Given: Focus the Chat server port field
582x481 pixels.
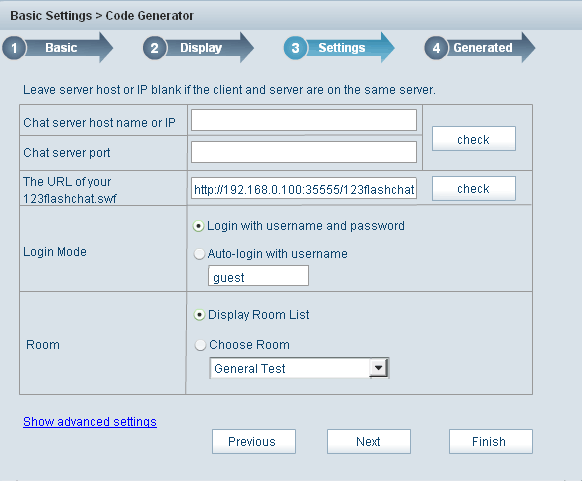Looking at the screenshot, I should (304, 152).
